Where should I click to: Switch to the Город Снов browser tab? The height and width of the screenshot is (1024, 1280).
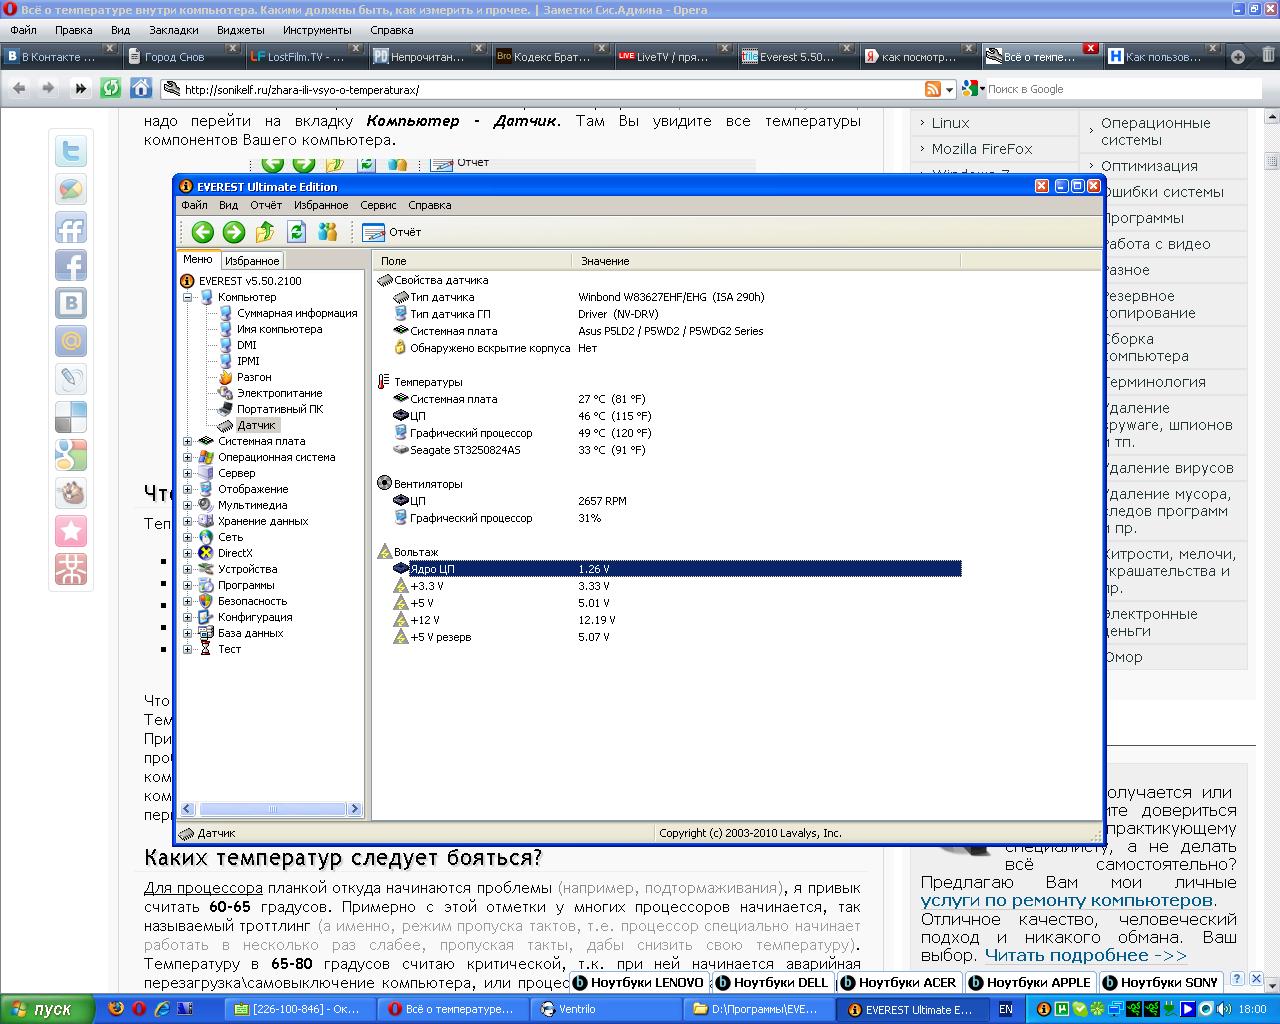point(182,57)
